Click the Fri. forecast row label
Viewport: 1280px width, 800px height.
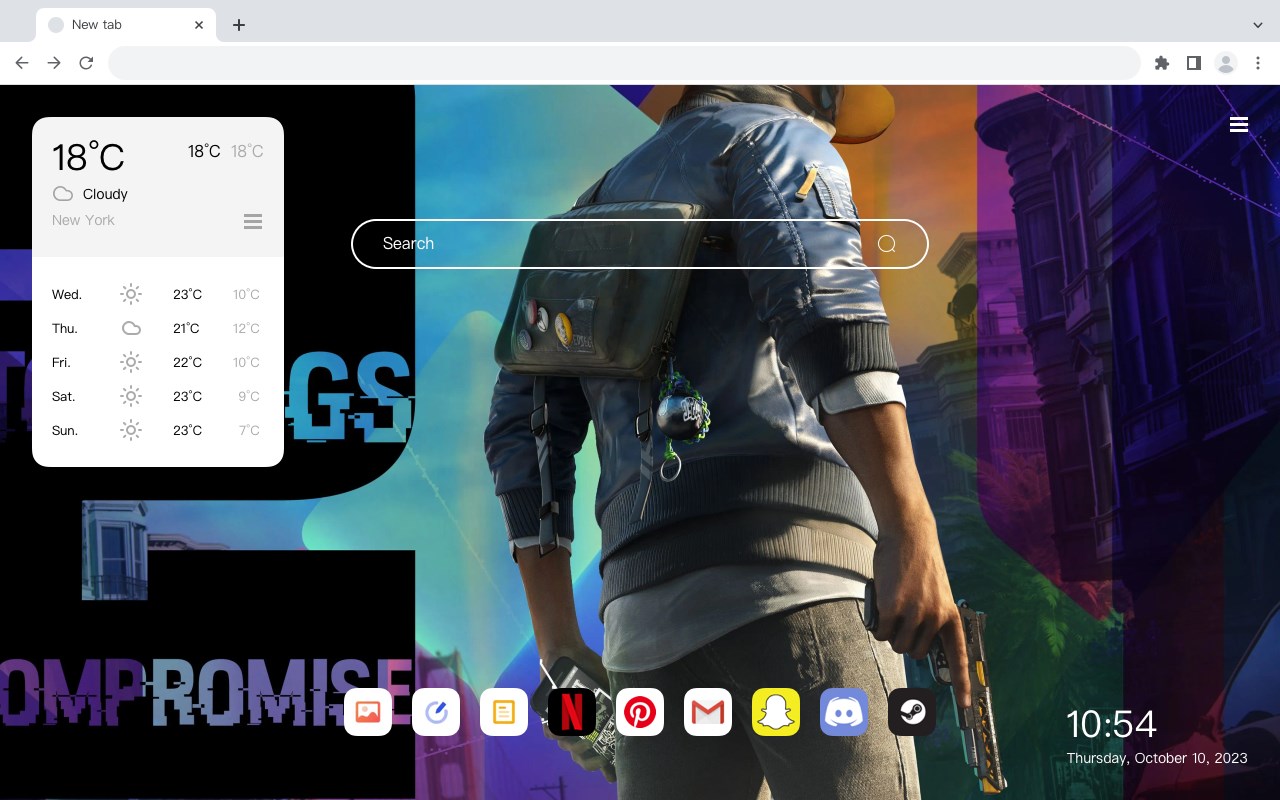61,362
